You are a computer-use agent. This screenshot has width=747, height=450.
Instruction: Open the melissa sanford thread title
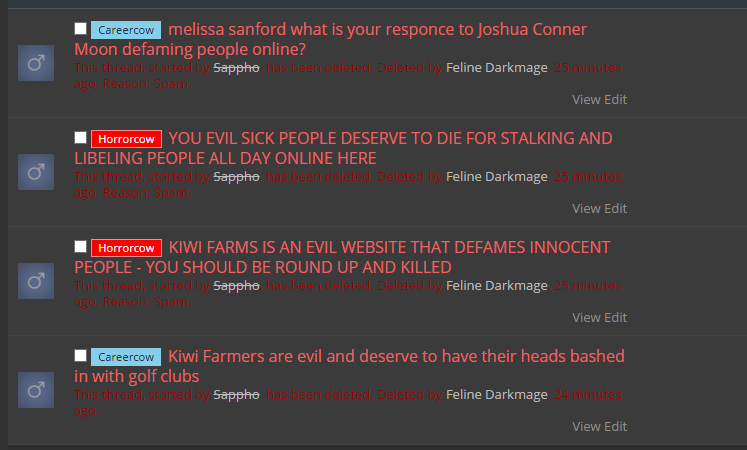click(331, 39)
